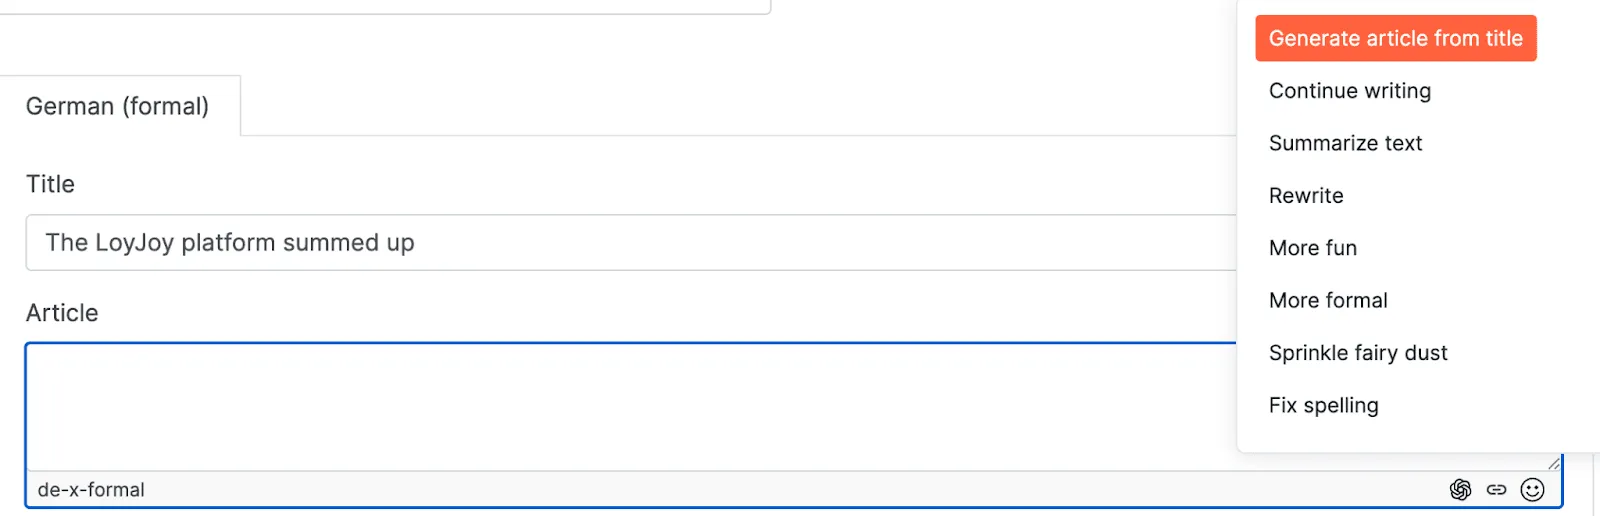
Task: Pick the More fun option
Action: click(x=1312, y=248)
